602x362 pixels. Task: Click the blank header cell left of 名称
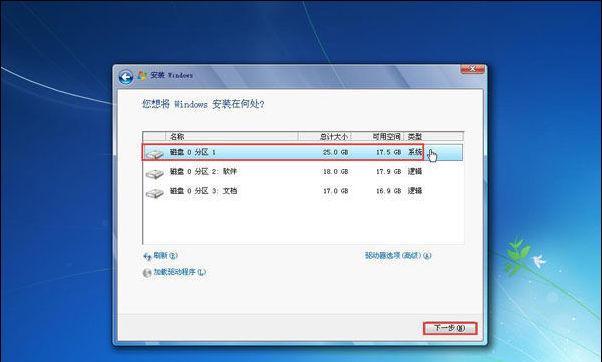pyautogui.click(x=154, y=137)
